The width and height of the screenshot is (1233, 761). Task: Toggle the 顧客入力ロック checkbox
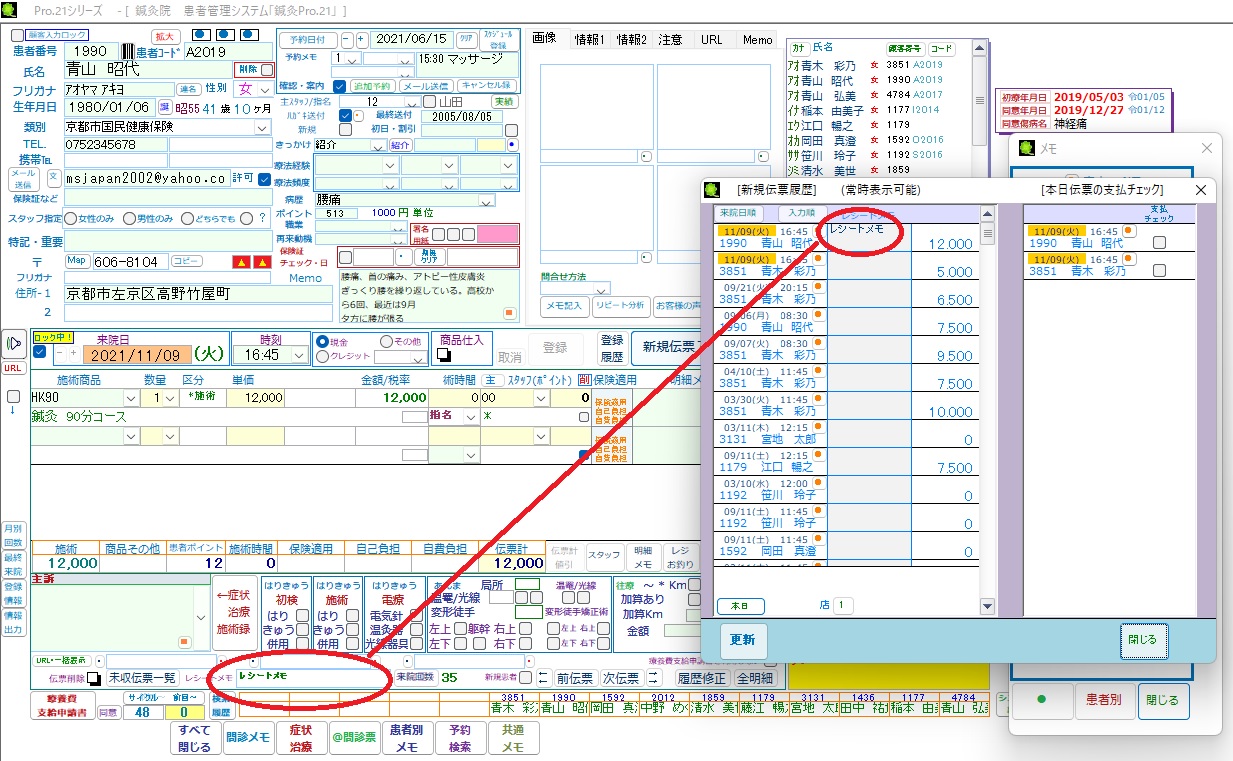click(x=17, y=35)
